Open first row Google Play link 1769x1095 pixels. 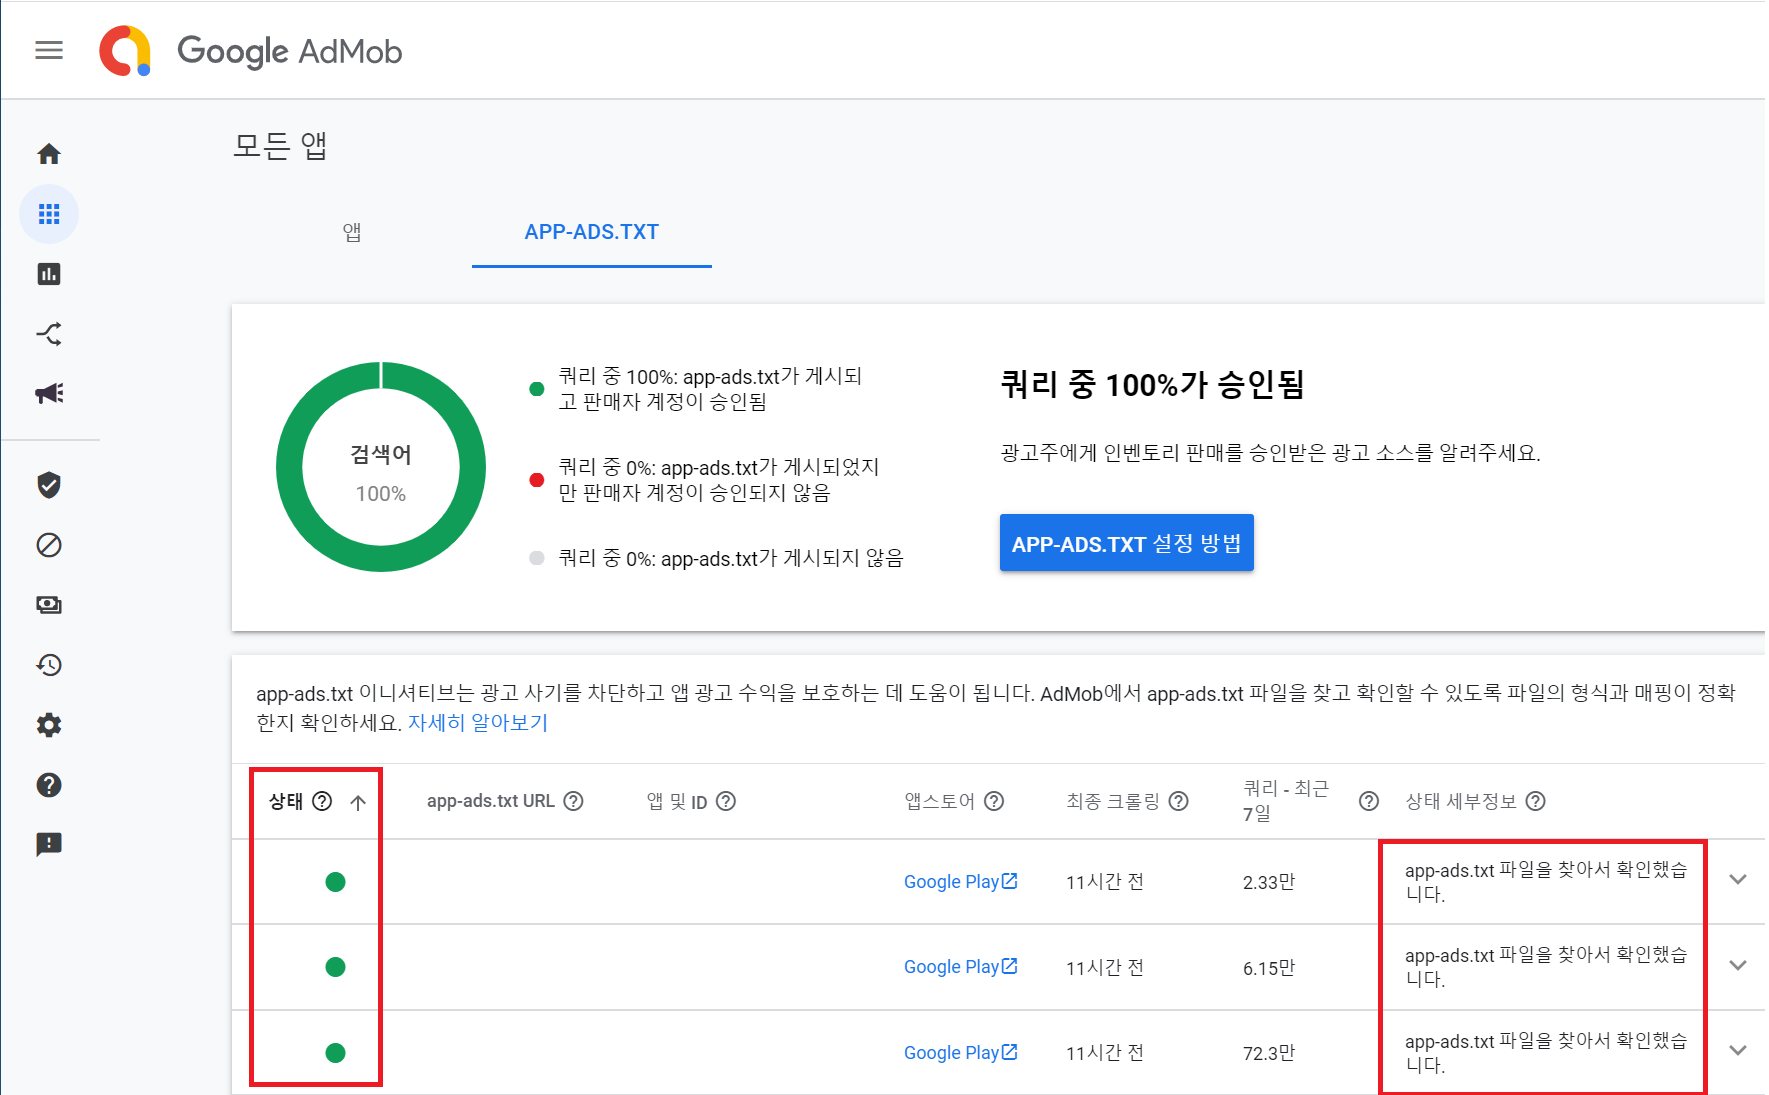(x=960, y=882)
